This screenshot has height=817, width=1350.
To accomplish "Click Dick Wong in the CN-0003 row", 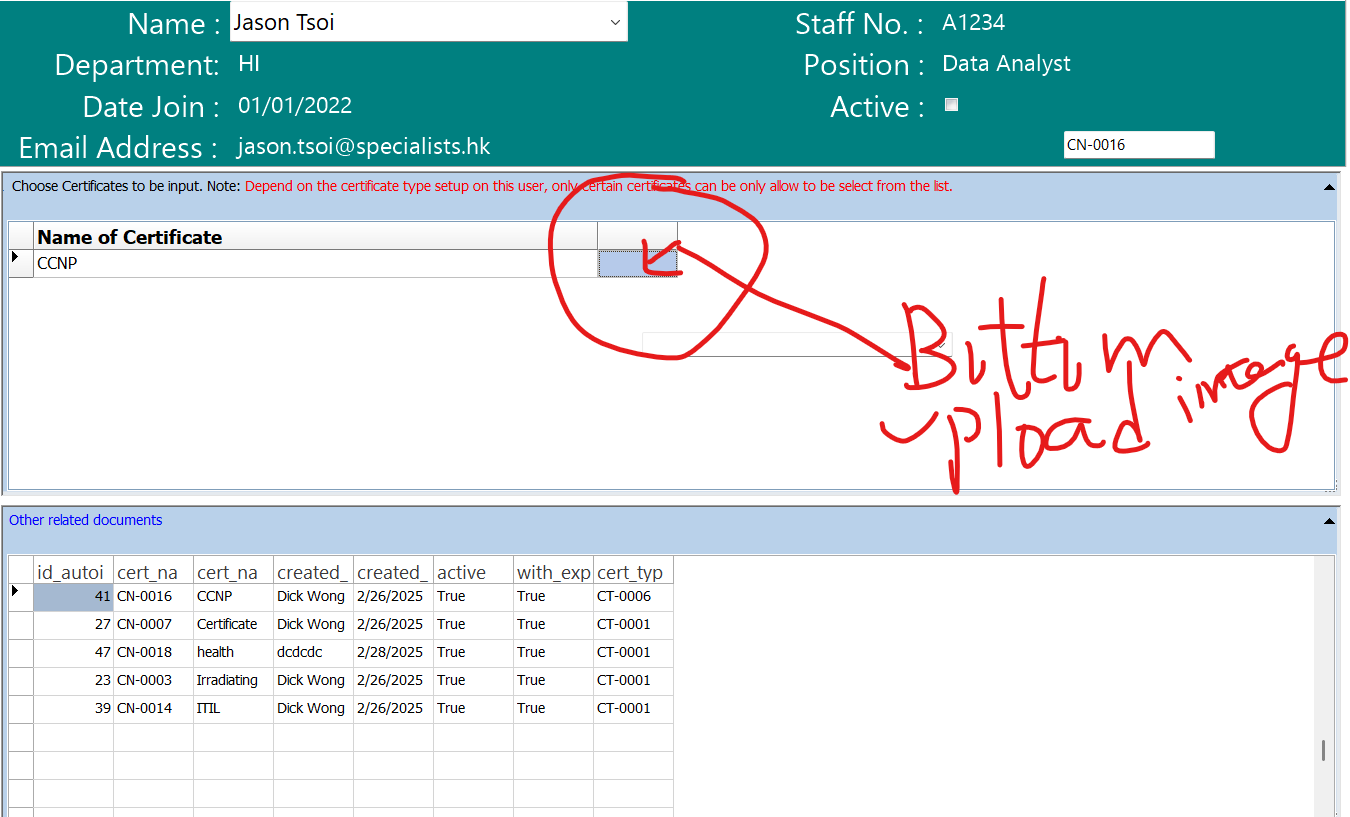I will click(x=313, y=681).
